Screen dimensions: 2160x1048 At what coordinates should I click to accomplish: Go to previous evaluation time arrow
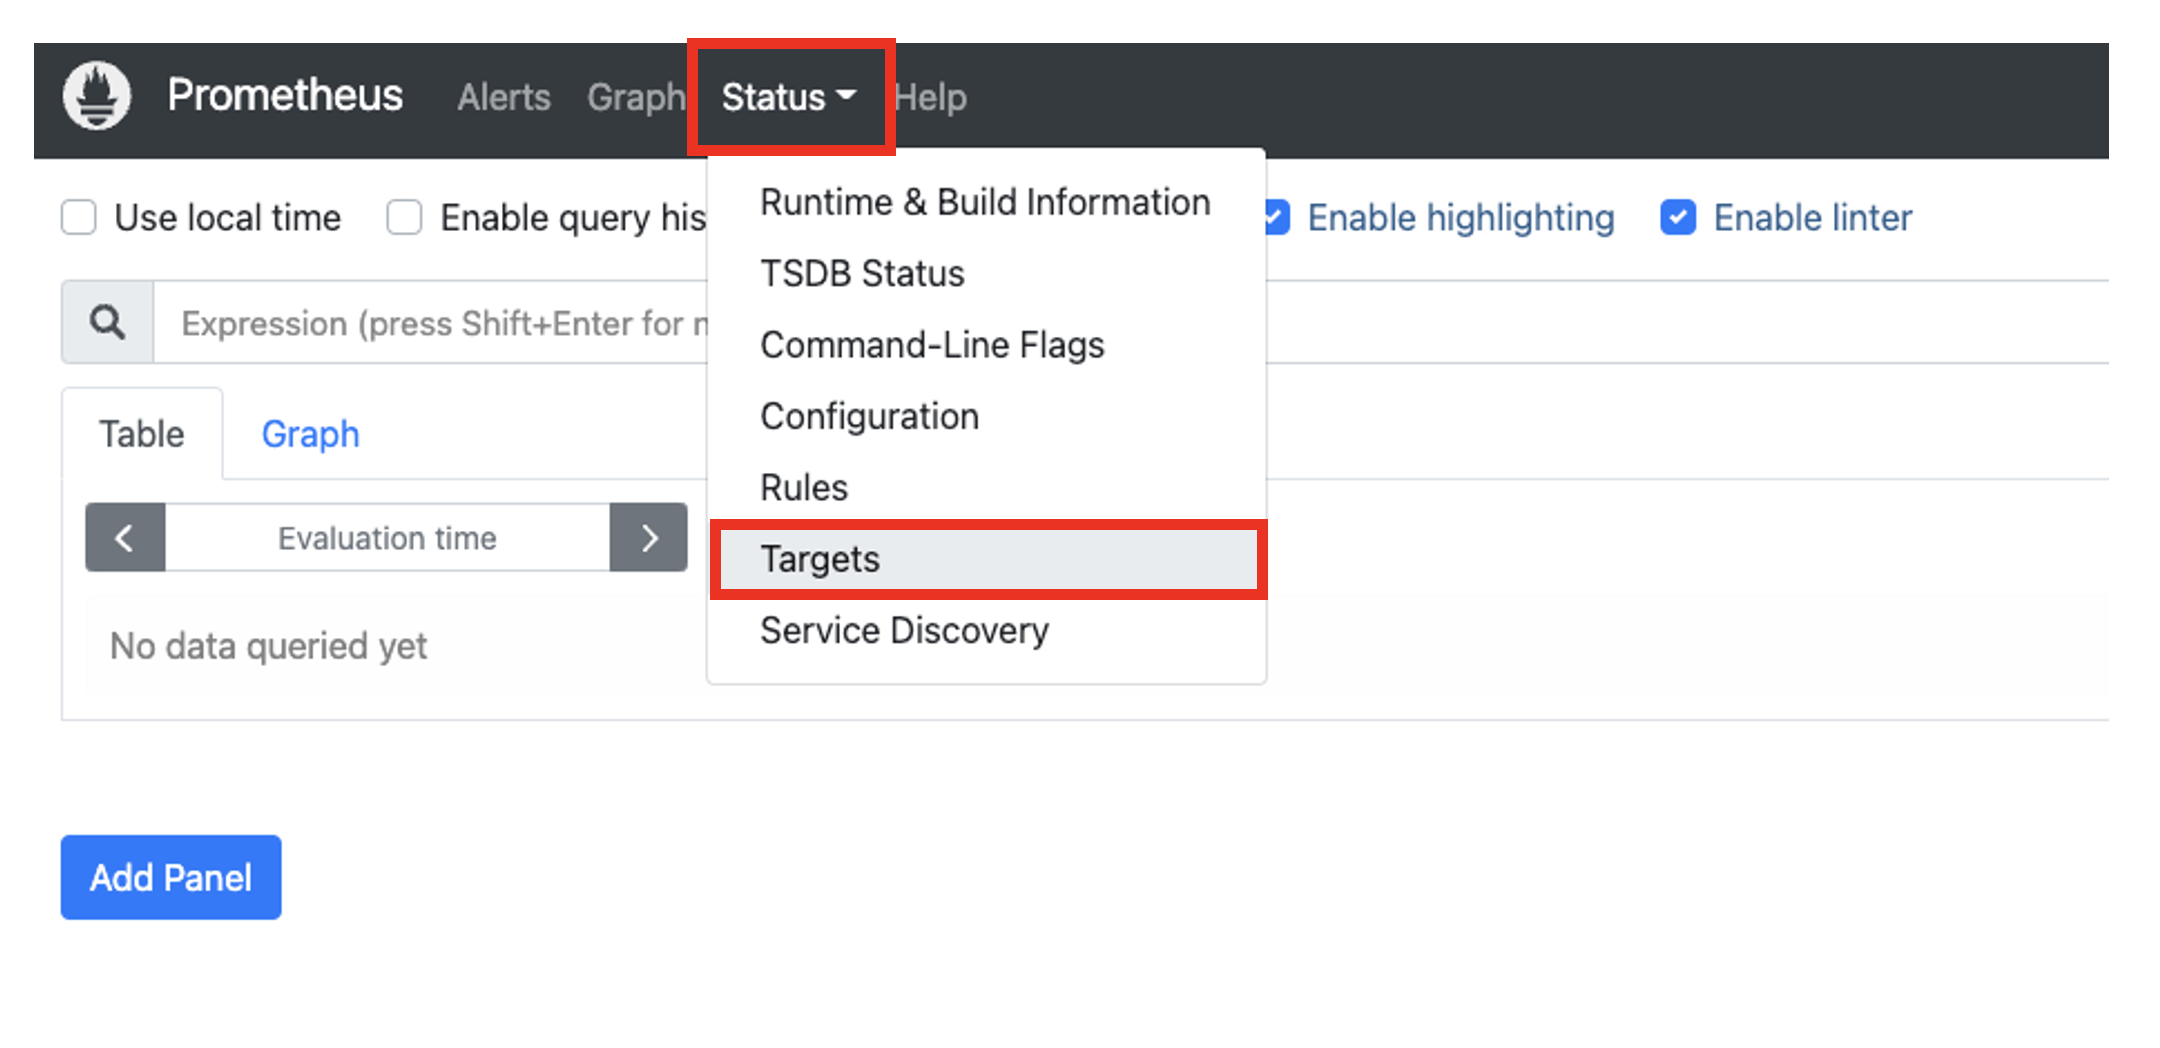click(x=125, y=538)
